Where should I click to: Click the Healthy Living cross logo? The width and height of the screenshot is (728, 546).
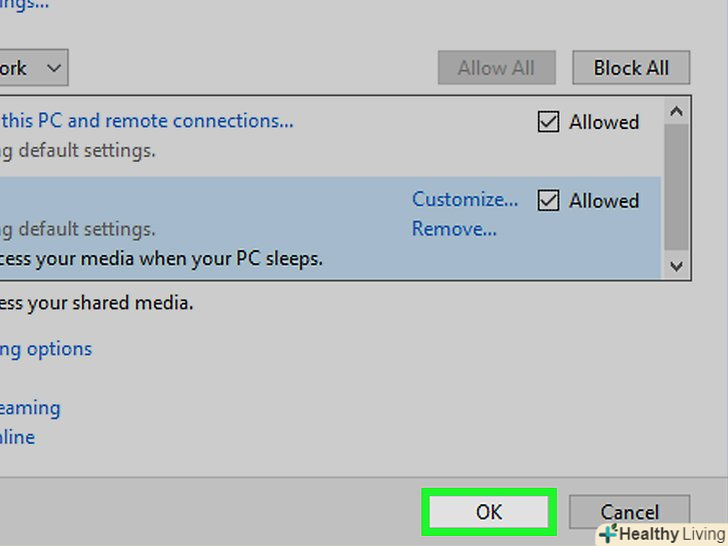tap(608, 534)
